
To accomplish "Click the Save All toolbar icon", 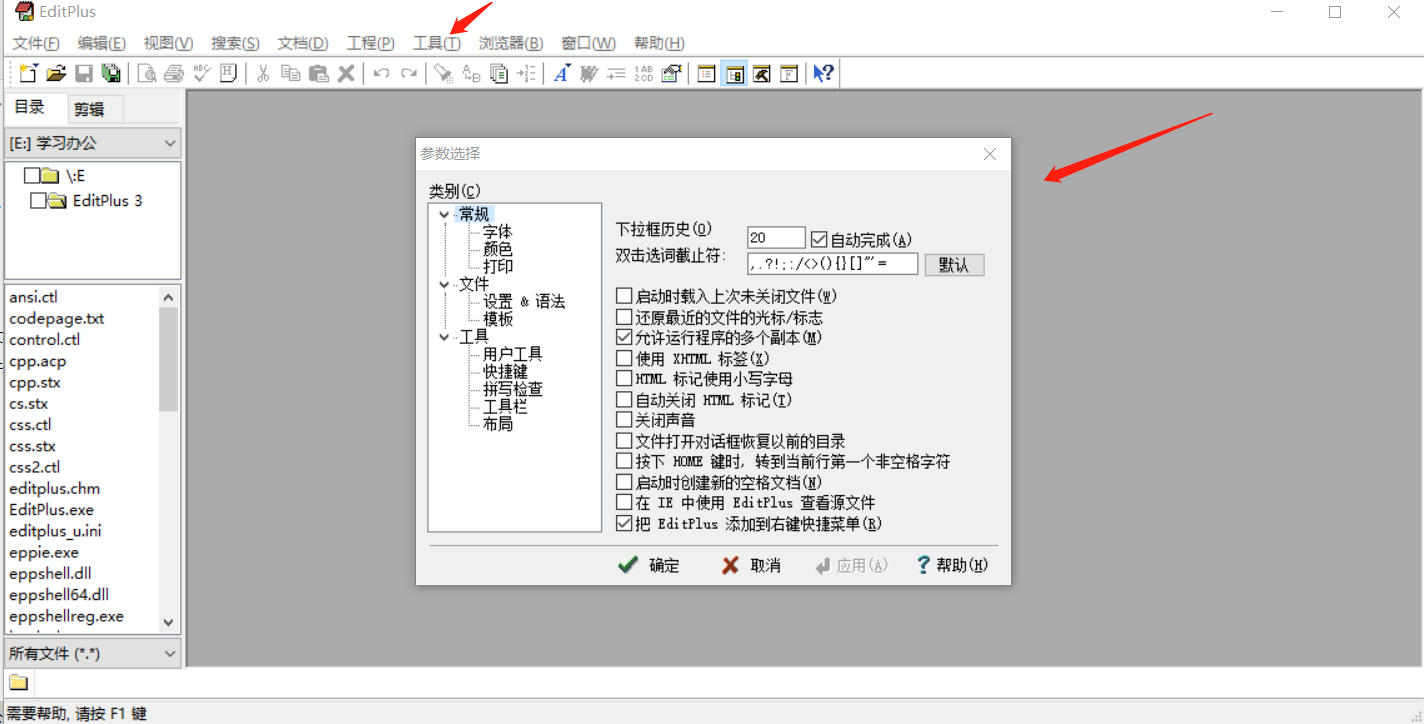I will tap(112, 72).
